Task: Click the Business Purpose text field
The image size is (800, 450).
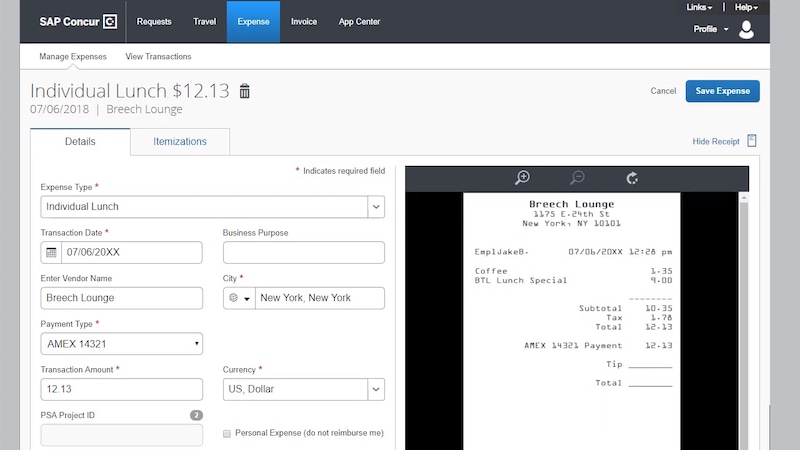Action: pos(303,252)
